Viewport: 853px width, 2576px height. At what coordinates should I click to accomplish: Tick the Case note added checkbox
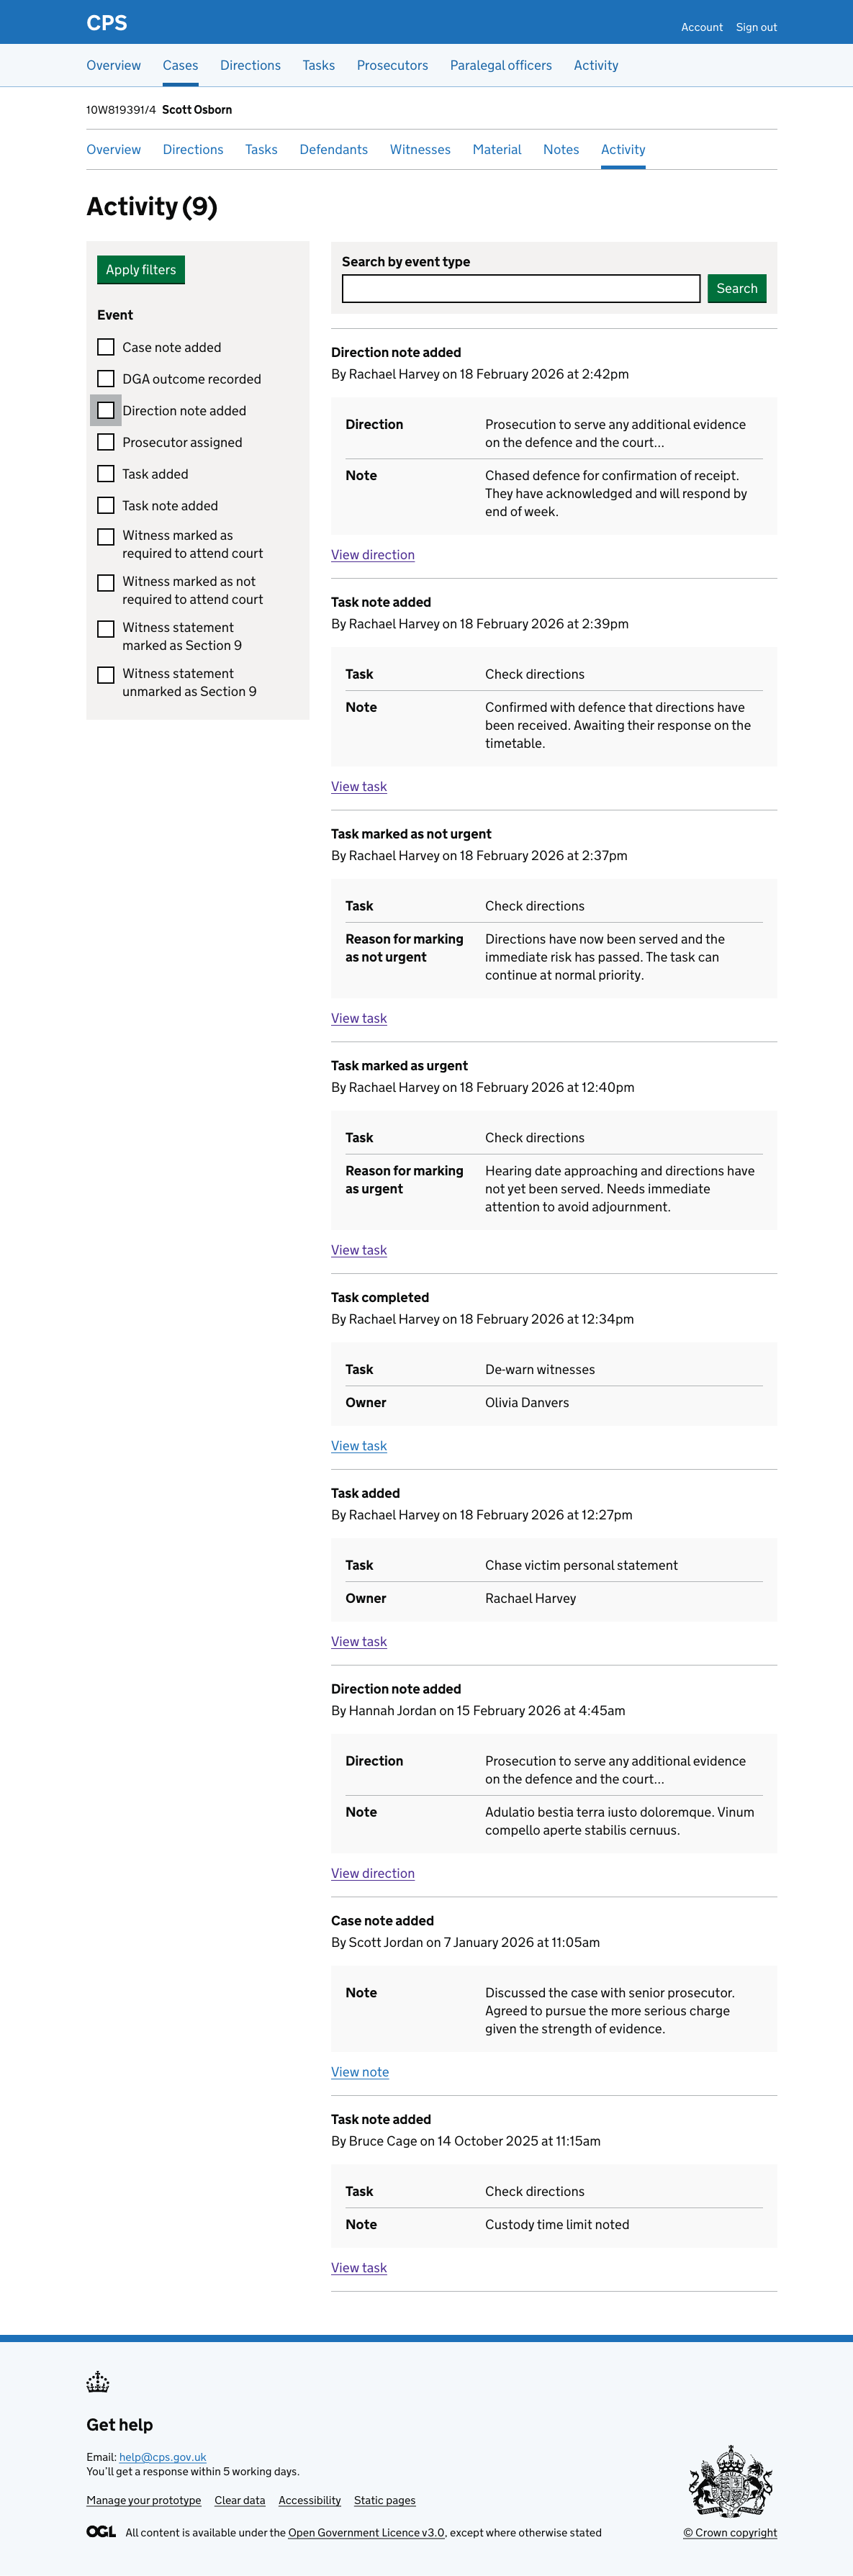(106, 347)
